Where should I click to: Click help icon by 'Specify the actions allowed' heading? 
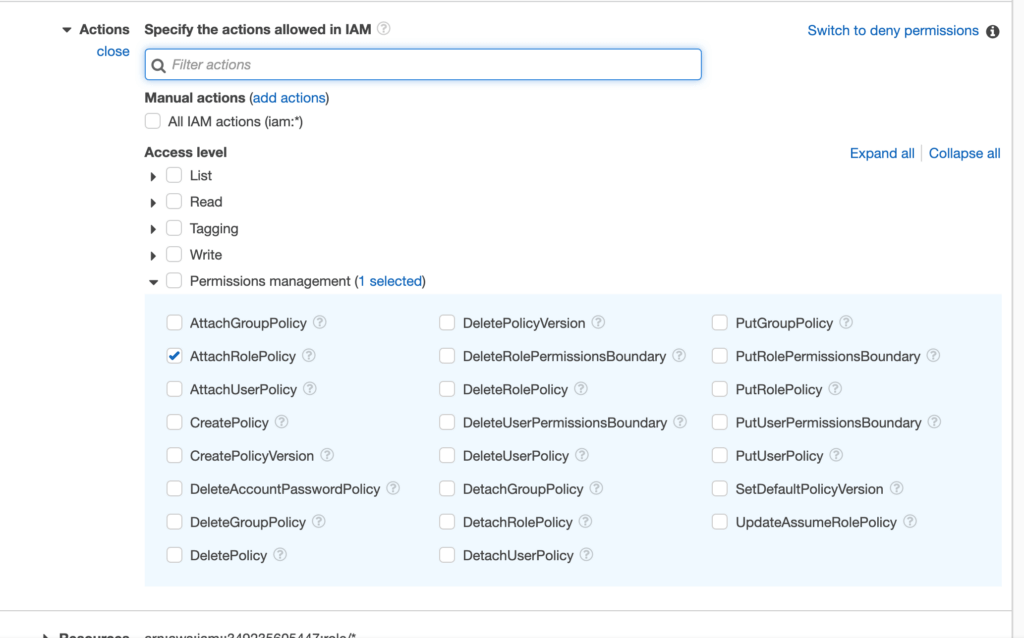(383, 29)
